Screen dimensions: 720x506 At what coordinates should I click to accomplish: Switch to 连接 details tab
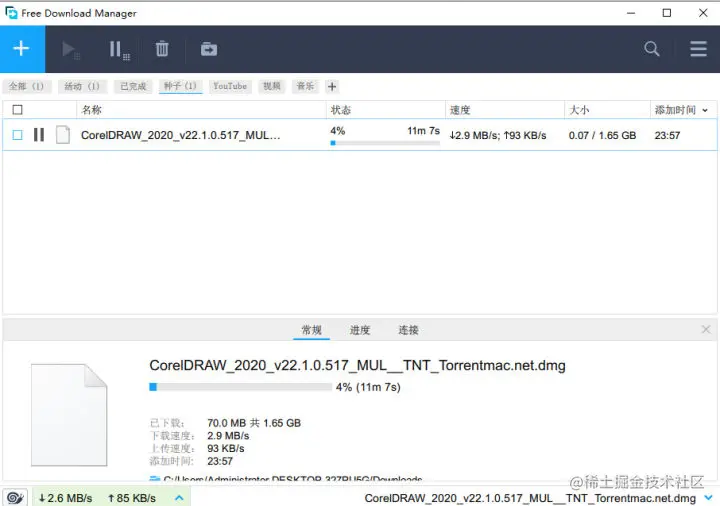click(x=408, y=330)
